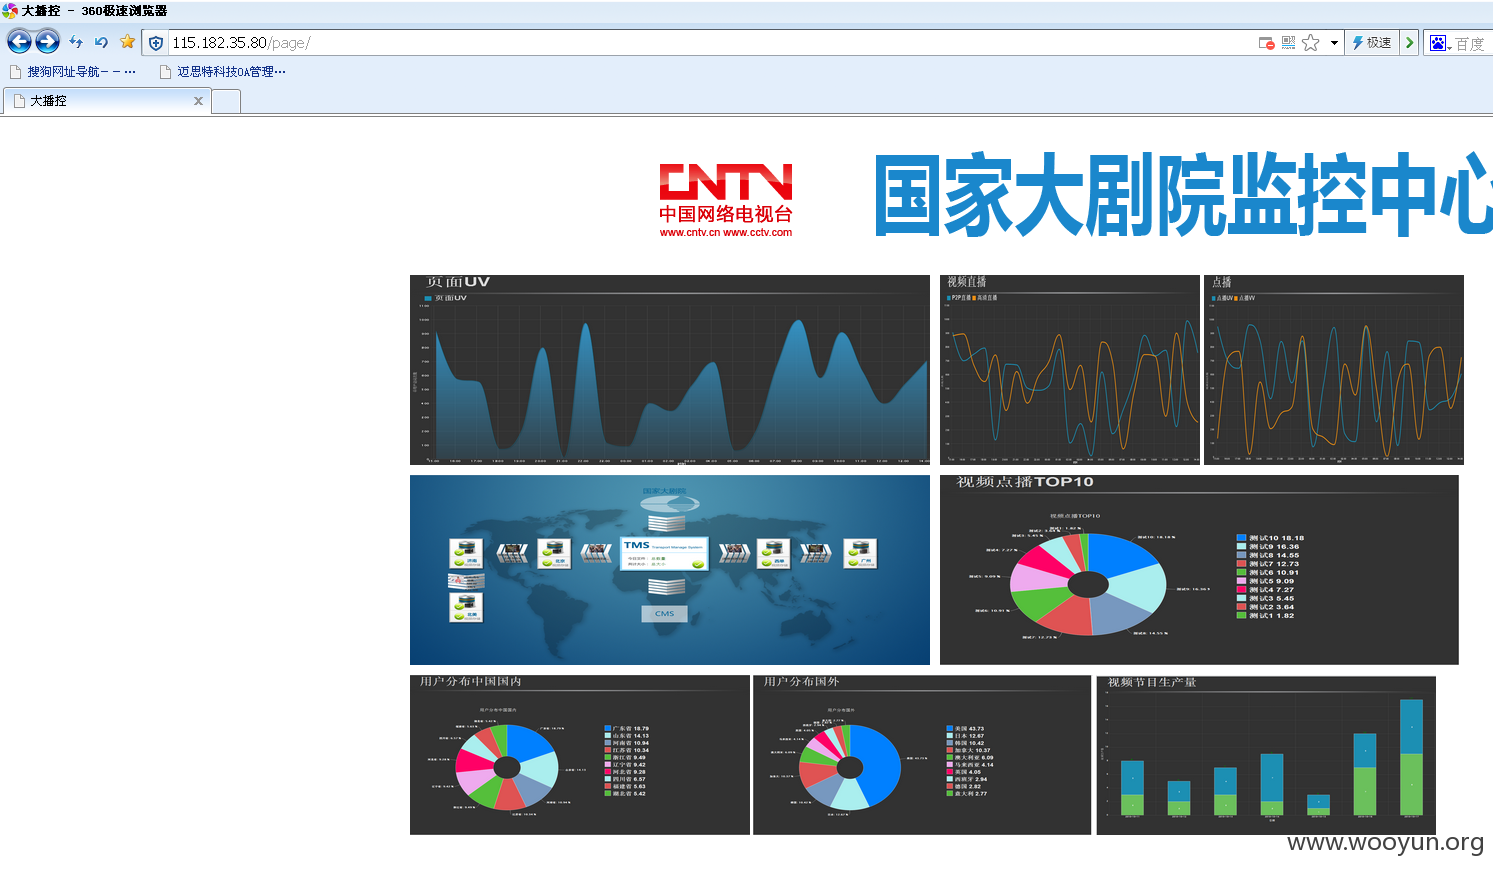
Task: Open the 视频直播 line chart panel
Action: point(1070,370)
